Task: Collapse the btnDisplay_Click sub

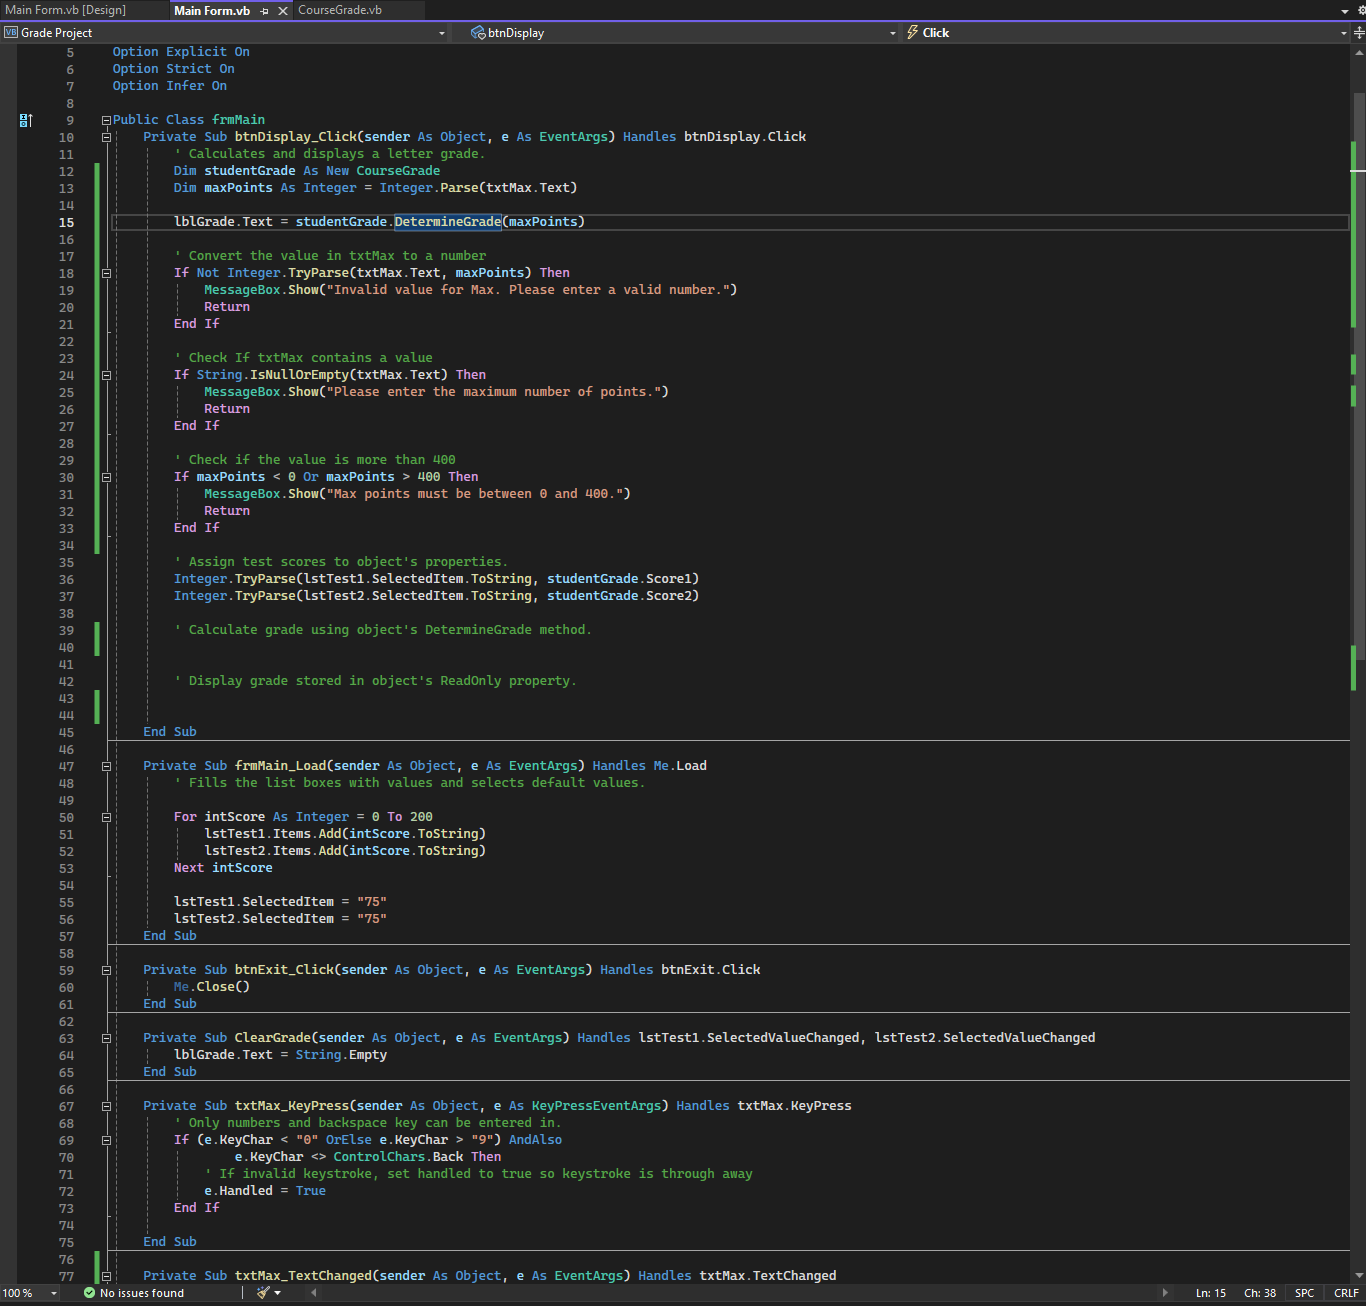Action: pyautogui.click(x=106, y=137)
